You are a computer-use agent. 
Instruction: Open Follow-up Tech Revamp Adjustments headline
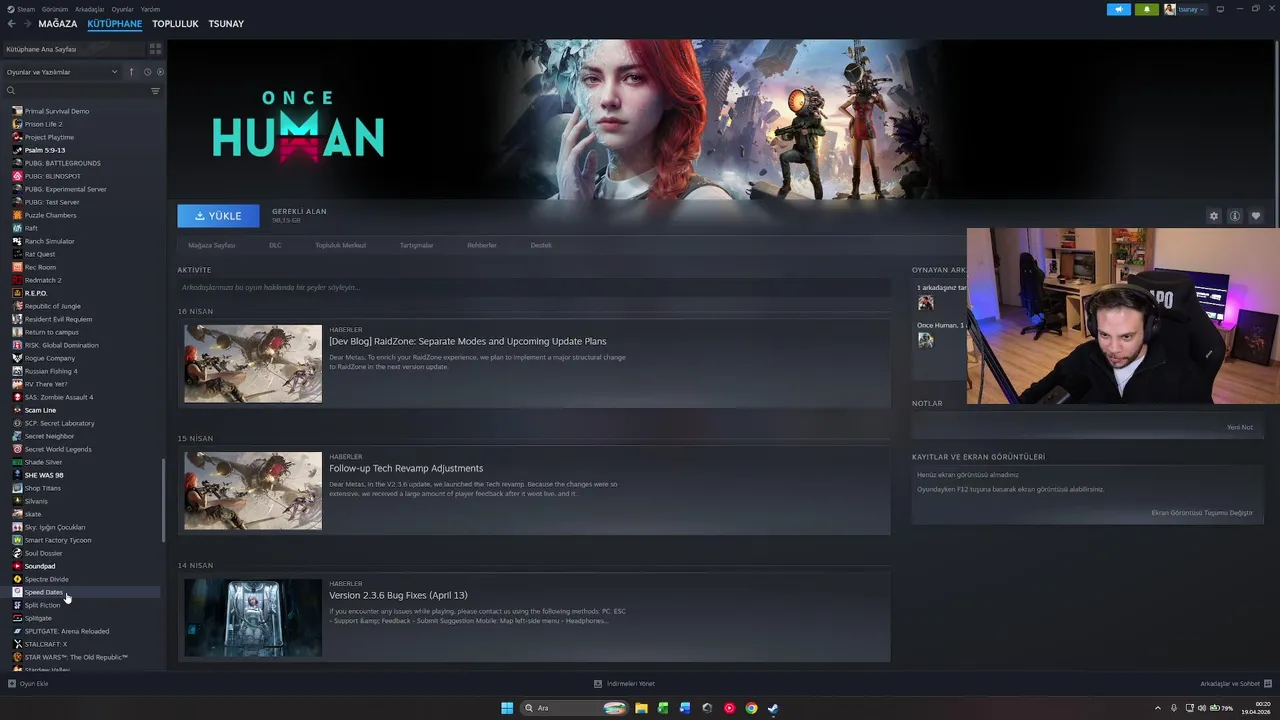[406, 468]
